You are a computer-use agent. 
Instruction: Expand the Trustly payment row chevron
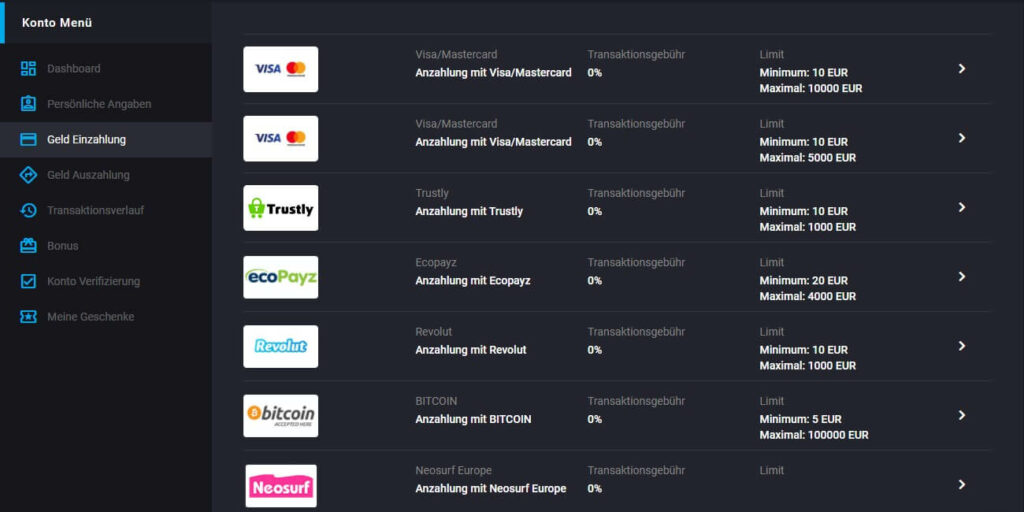tap(961, 207)
